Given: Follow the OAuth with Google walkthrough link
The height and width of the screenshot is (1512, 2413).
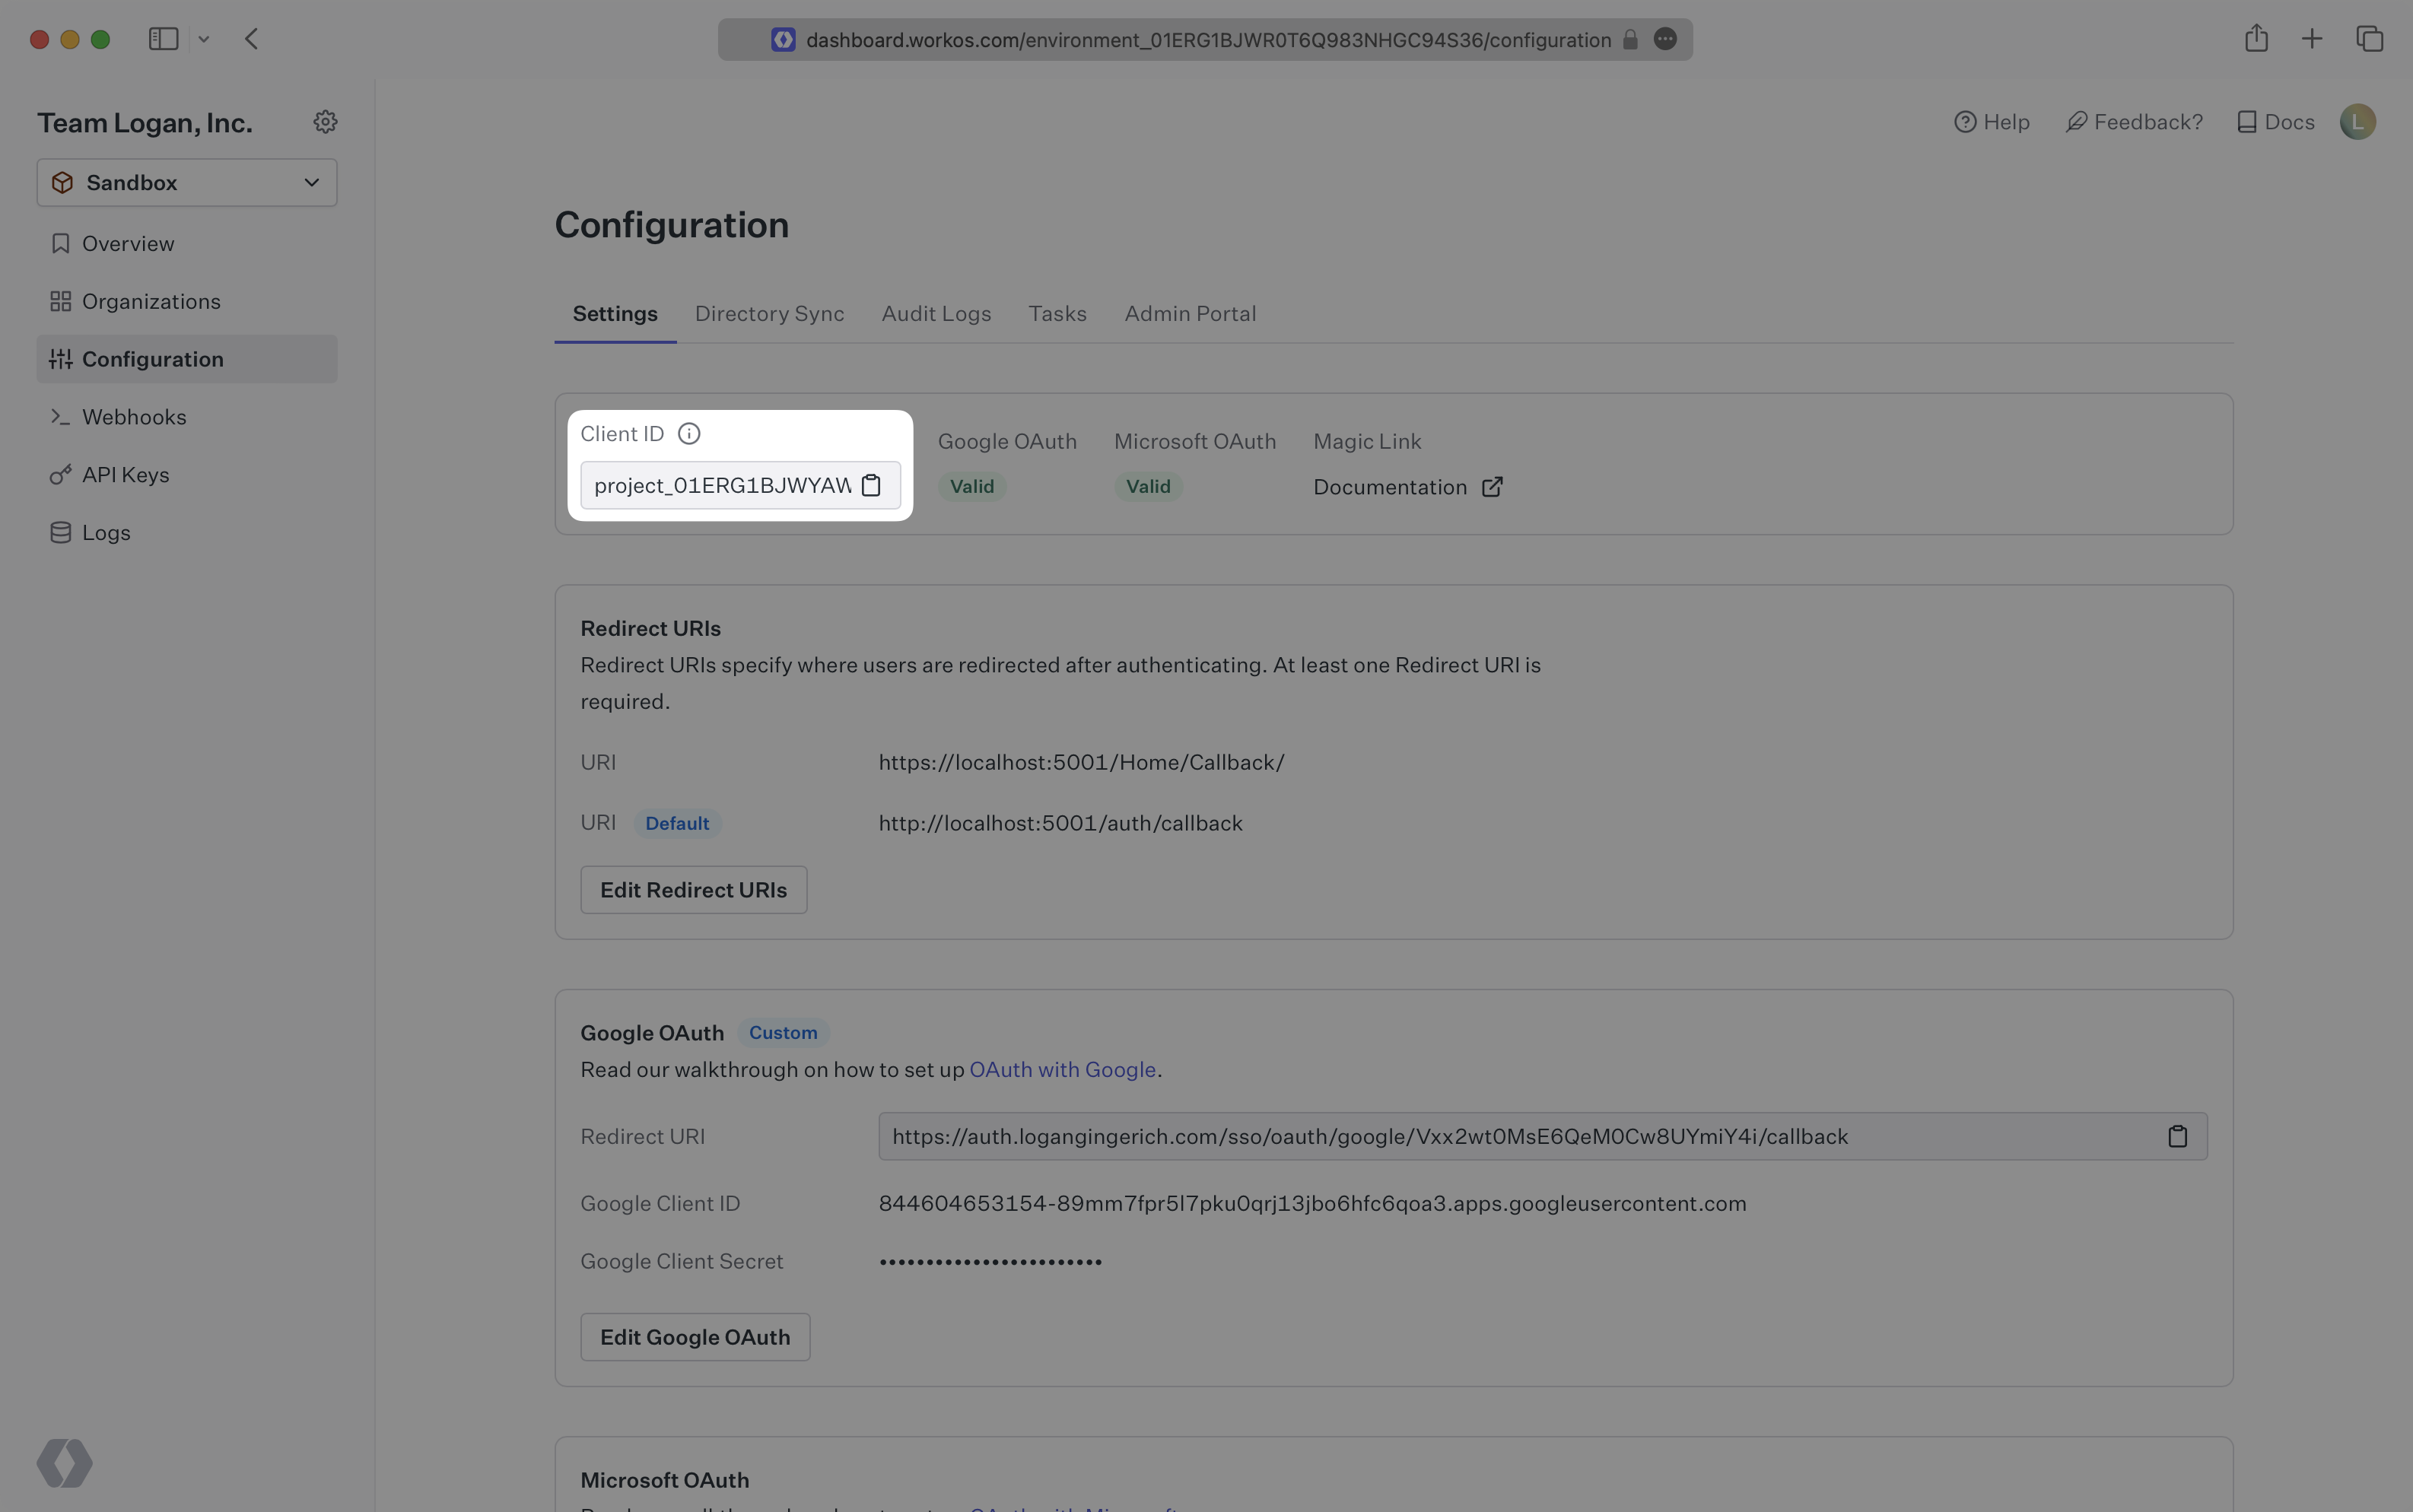Looking at the screenshot, I should [1062, 1069].
